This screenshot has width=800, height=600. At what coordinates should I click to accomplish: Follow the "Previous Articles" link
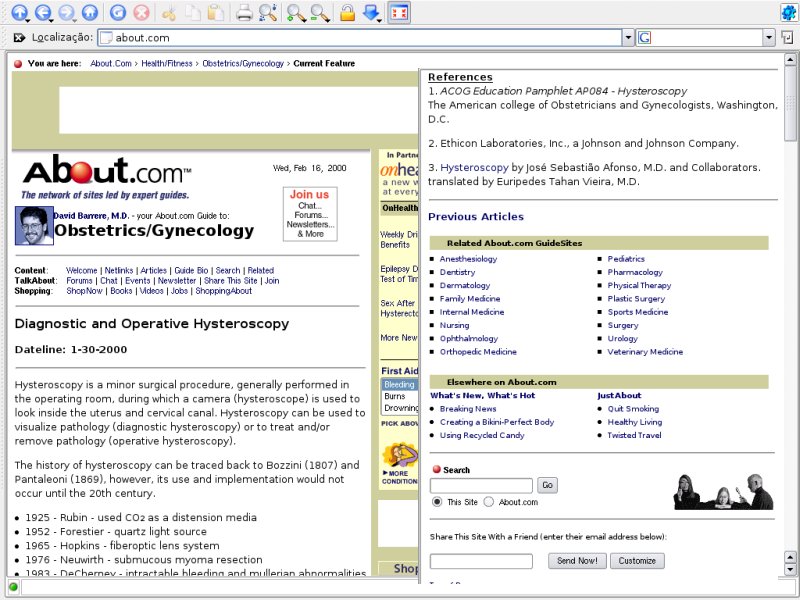475,216
